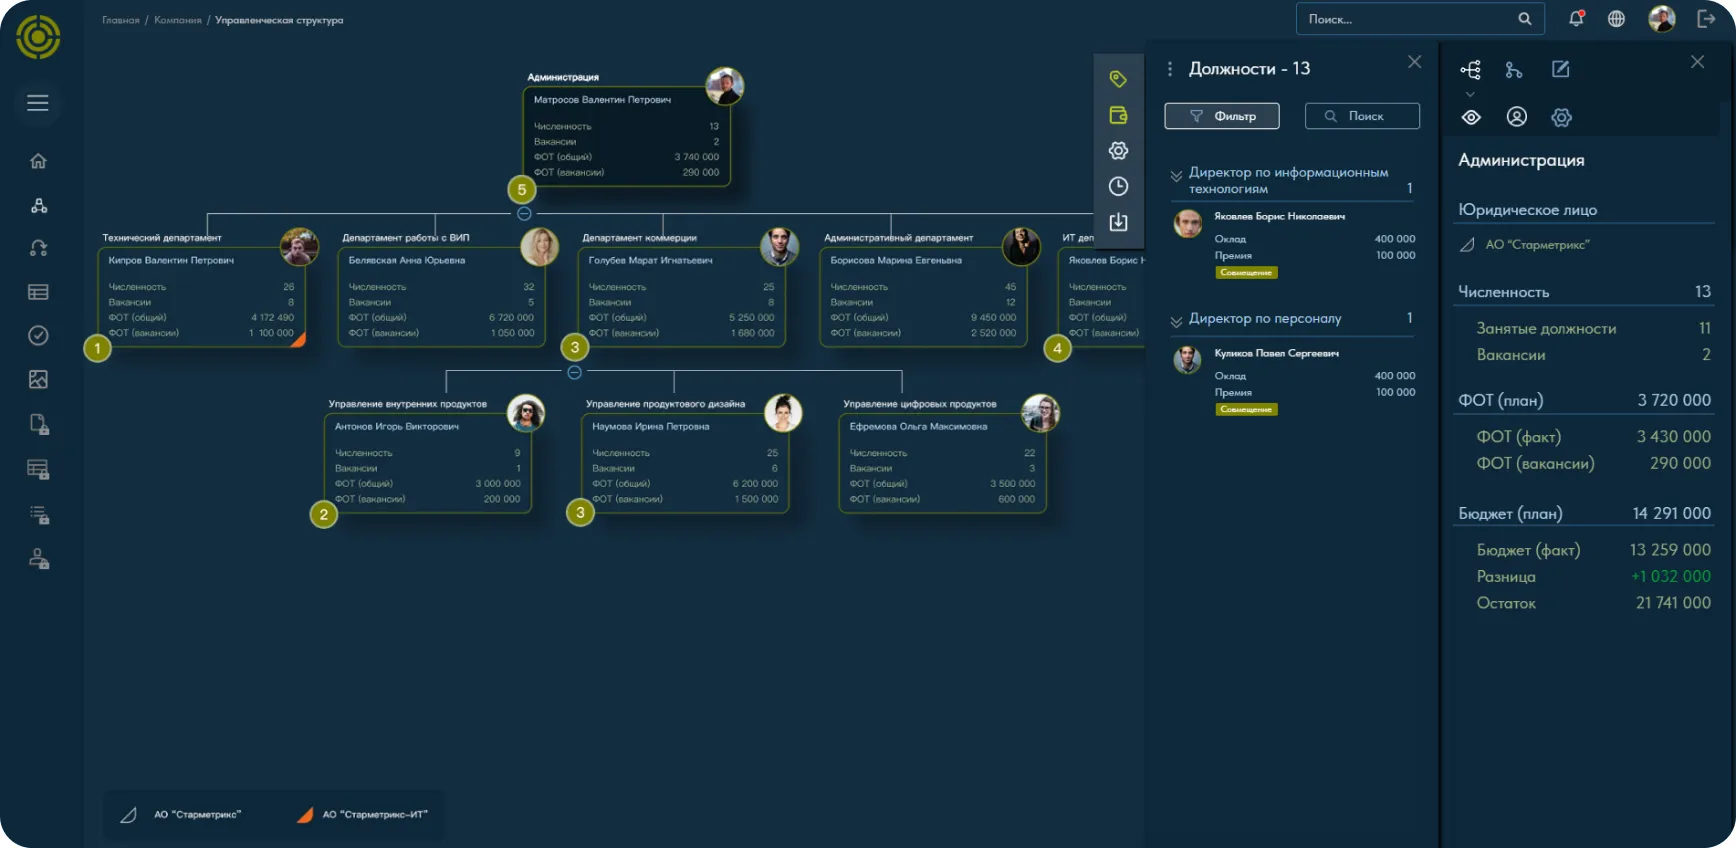Close the Администрация details panel
Screen dimensions: 1736x848
[x=1697, y=62]
